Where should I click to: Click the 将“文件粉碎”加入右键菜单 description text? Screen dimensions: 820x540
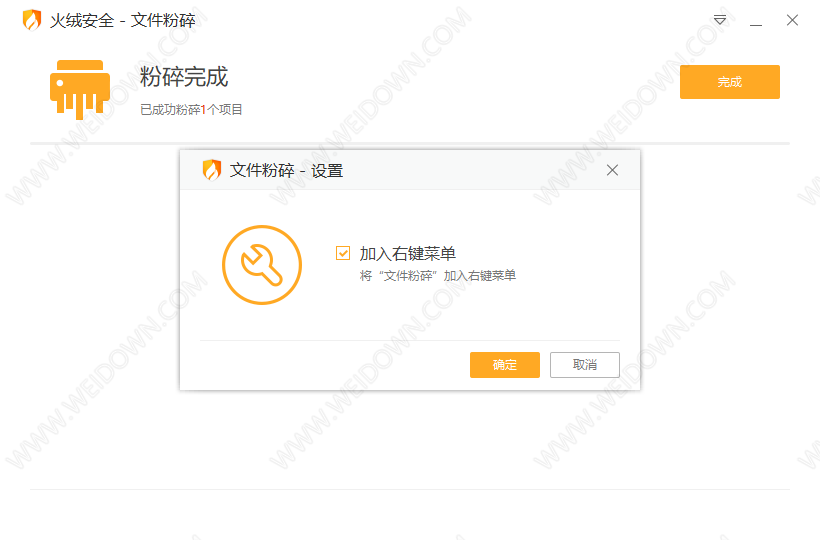(x=438, y=275)
